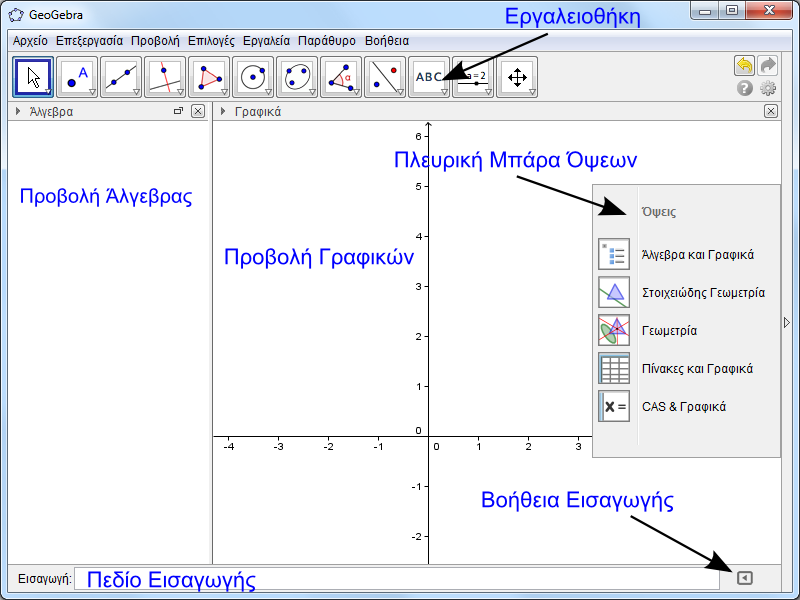The width and height of the screenshot is (800, 600).
Task: Select the Angle tool
Action: point(341,78)
